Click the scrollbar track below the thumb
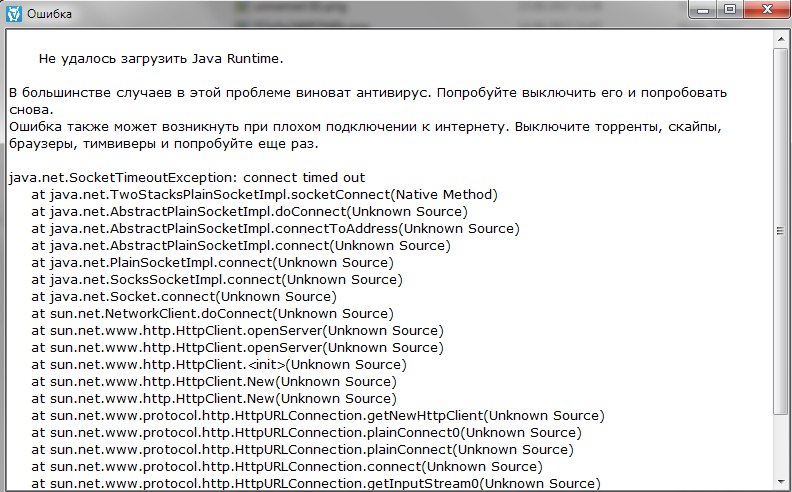 click(x=781, y=443)
